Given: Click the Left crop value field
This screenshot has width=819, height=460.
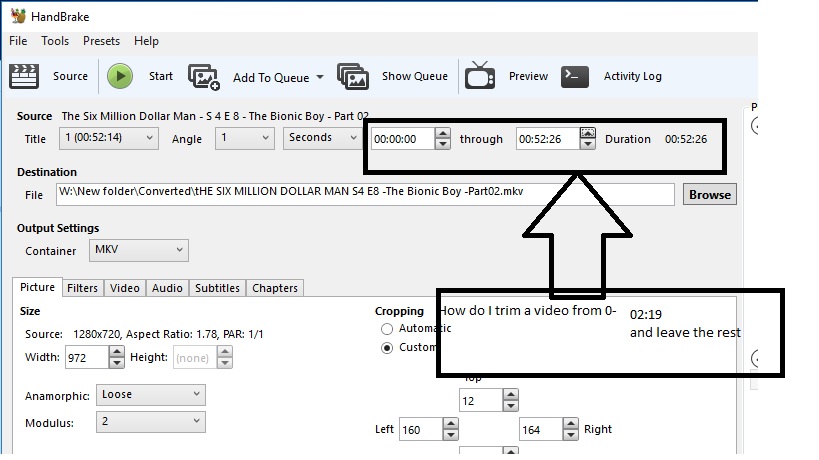Looking at the screenshot, I should coord(420,429).
